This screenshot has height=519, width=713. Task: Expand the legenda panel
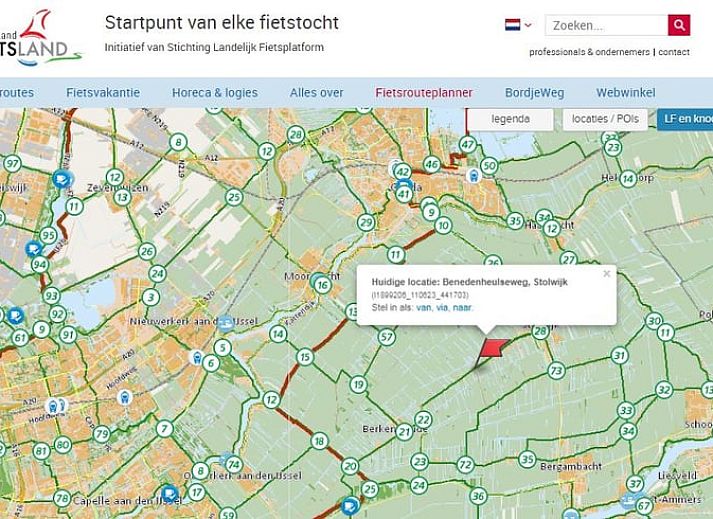(x=510, y=119)
